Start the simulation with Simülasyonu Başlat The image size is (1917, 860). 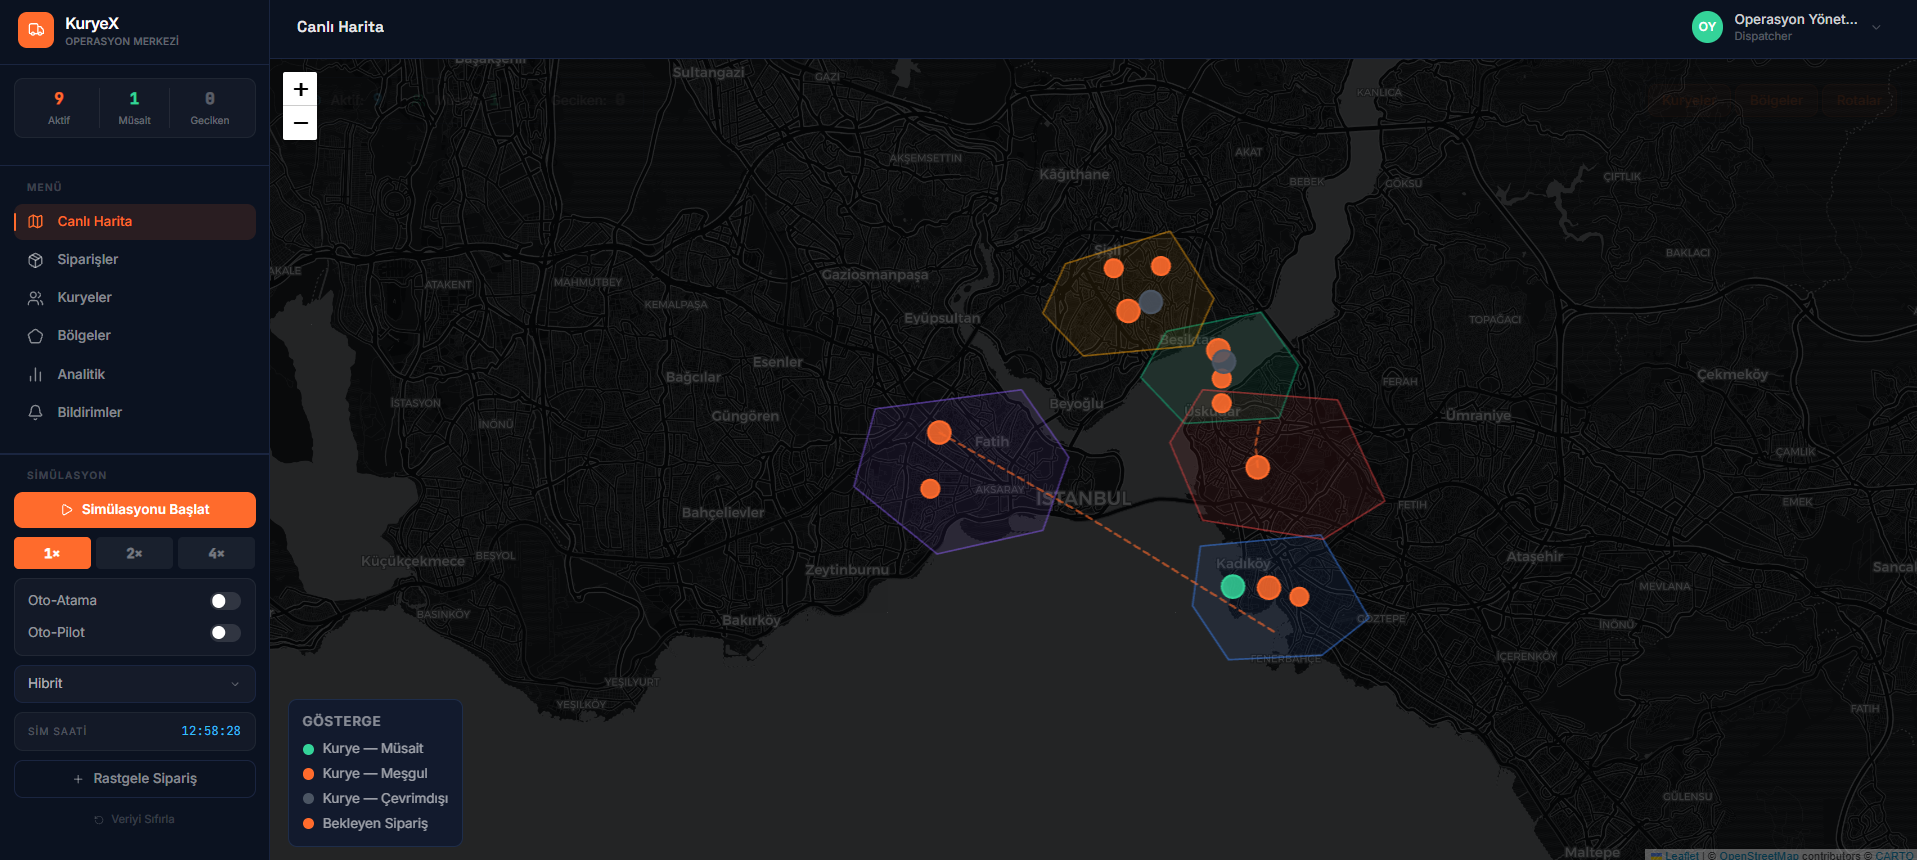point(135,510)
